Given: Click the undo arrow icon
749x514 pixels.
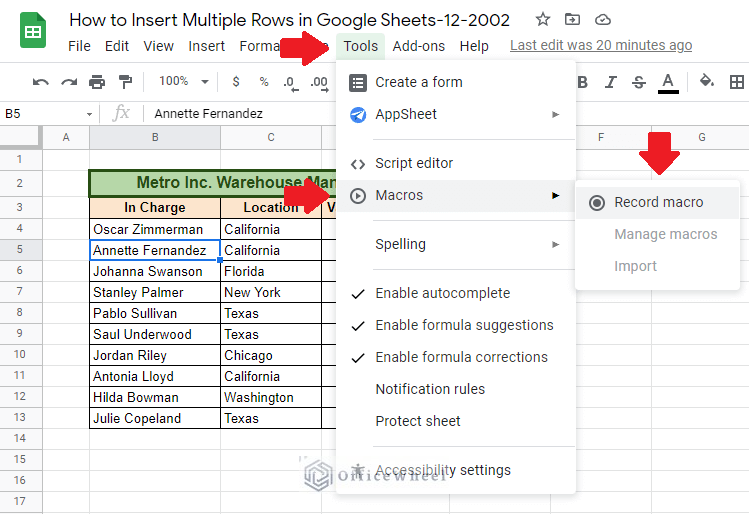Looking at the screenshot, I should (40, 82).
